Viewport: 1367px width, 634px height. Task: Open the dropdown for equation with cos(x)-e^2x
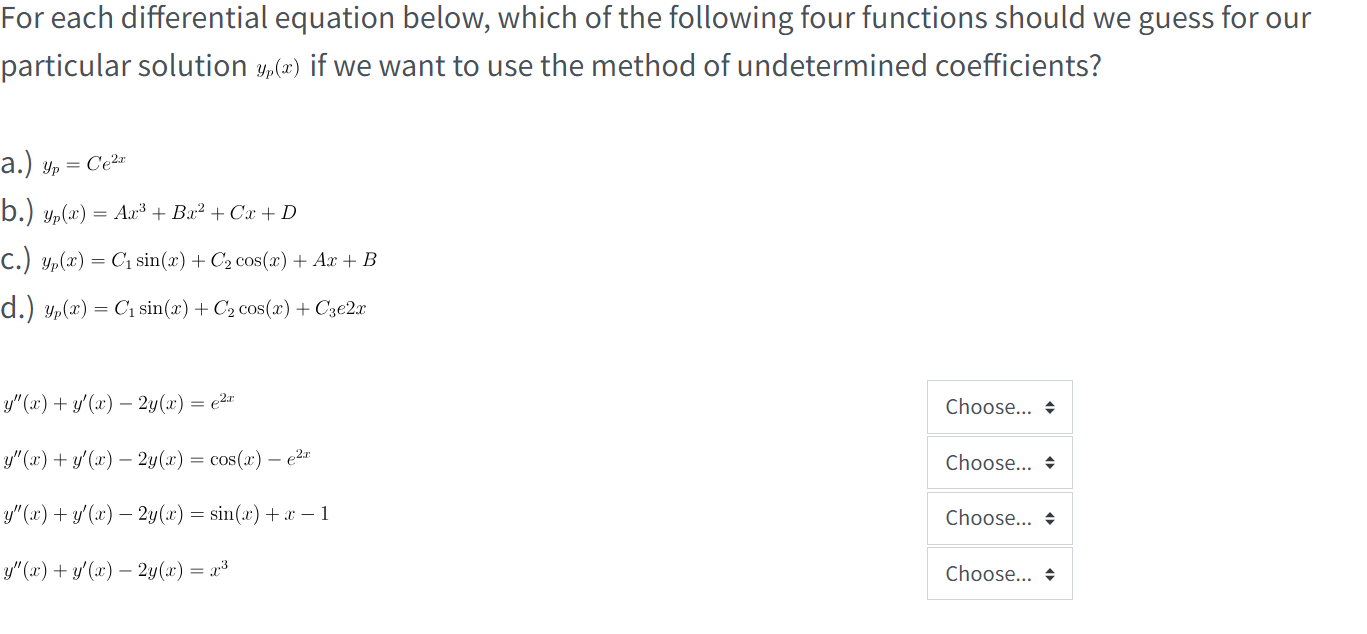(998, 462)
